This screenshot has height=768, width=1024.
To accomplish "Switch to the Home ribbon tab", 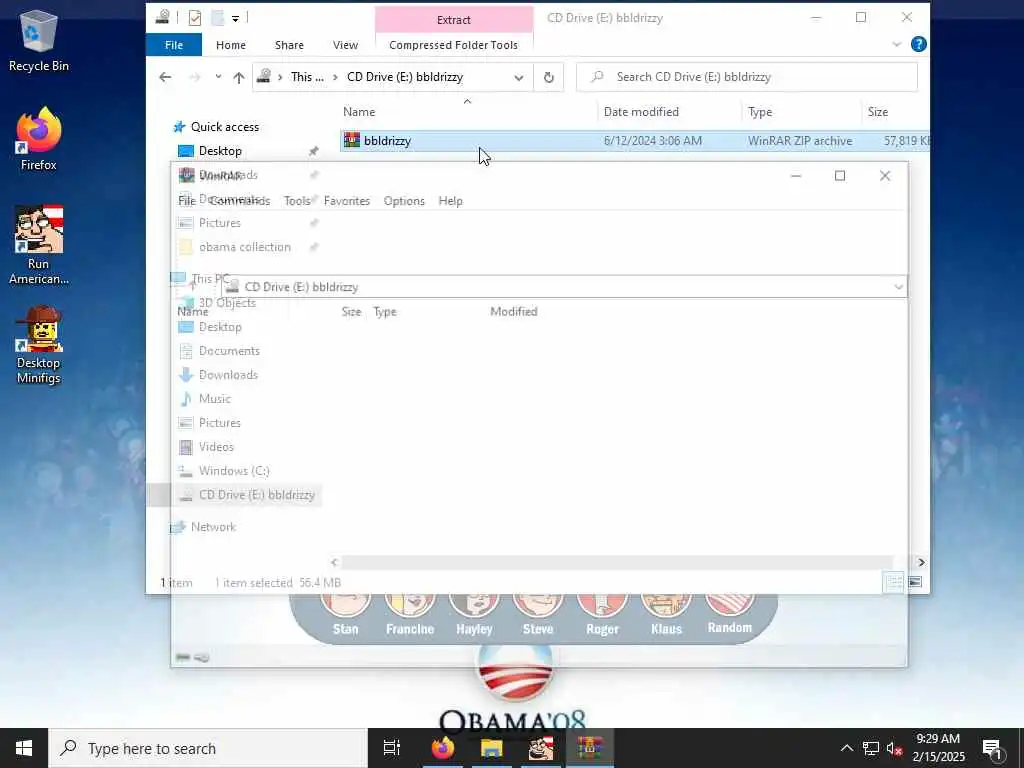I will click(231, 44).
